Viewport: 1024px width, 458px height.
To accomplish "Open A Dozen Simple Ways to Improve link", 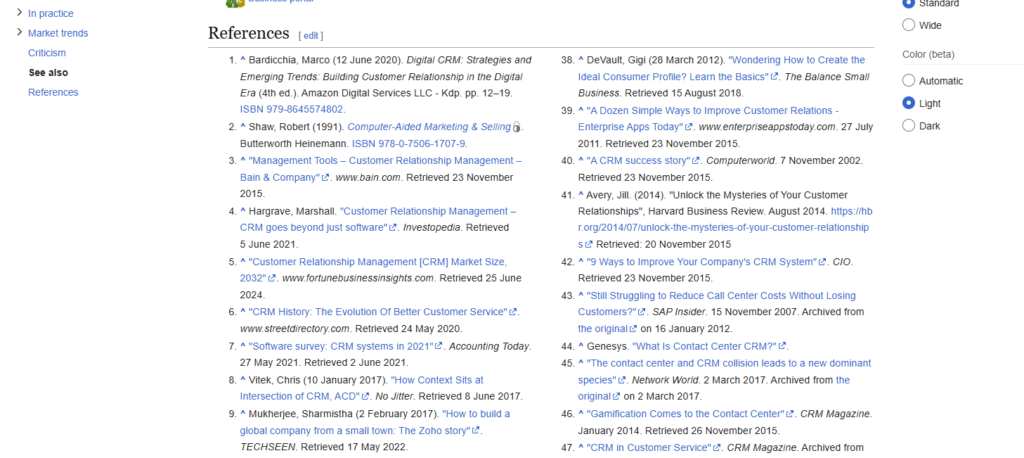I will click(709, 118).
